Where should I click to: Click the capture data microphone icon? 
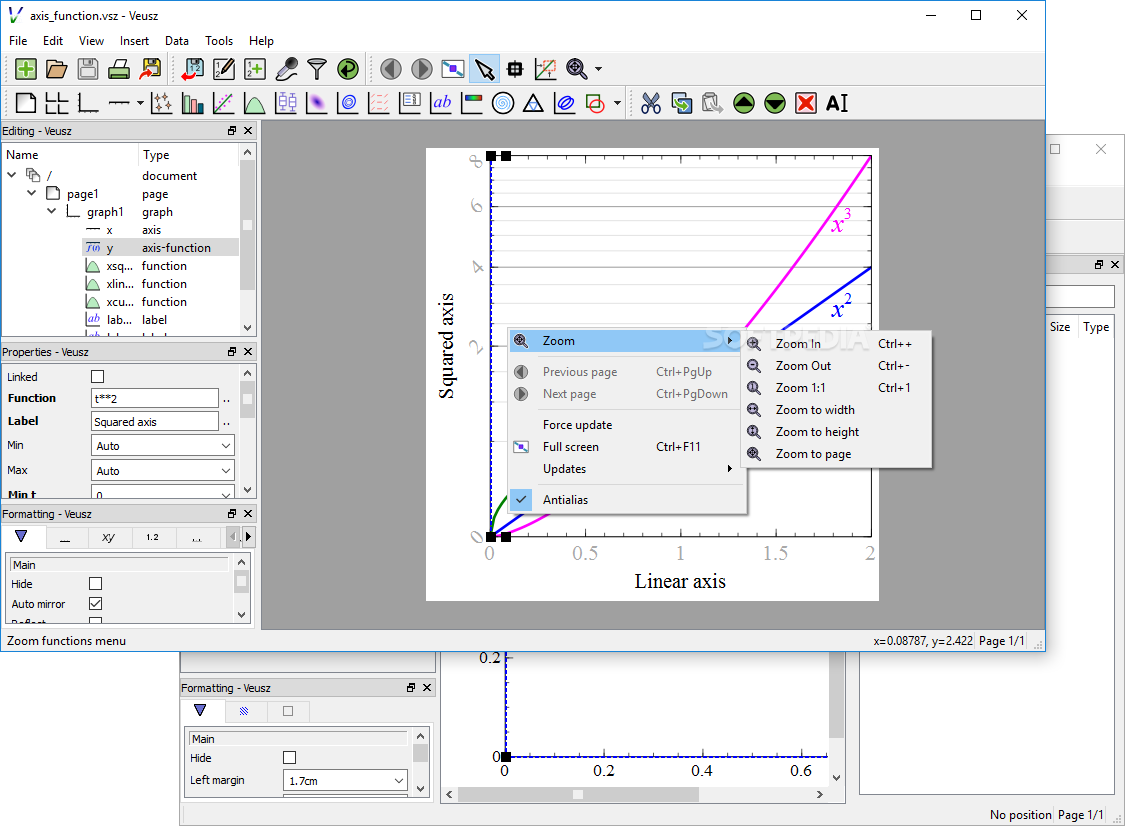286,69
